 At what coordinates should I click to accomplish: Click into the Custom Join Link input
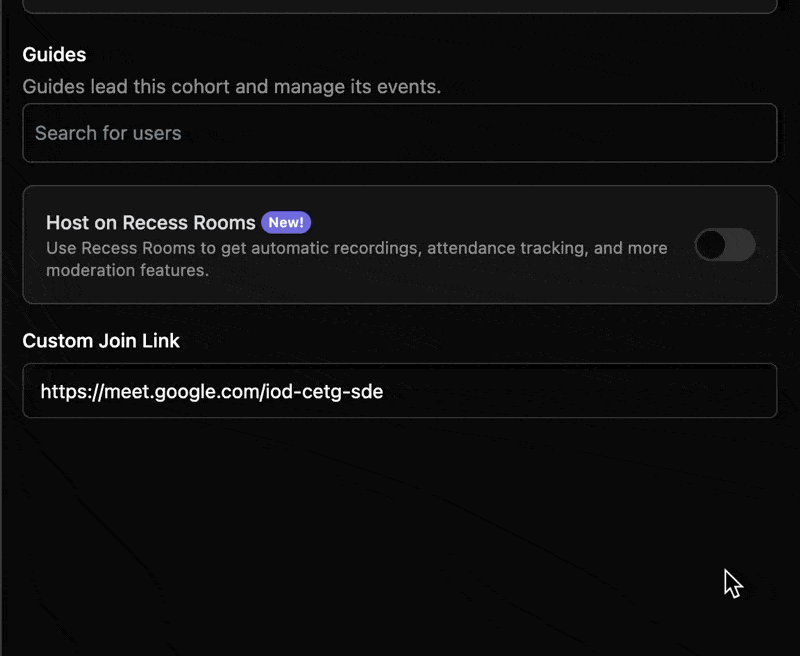tap(400, 391)
